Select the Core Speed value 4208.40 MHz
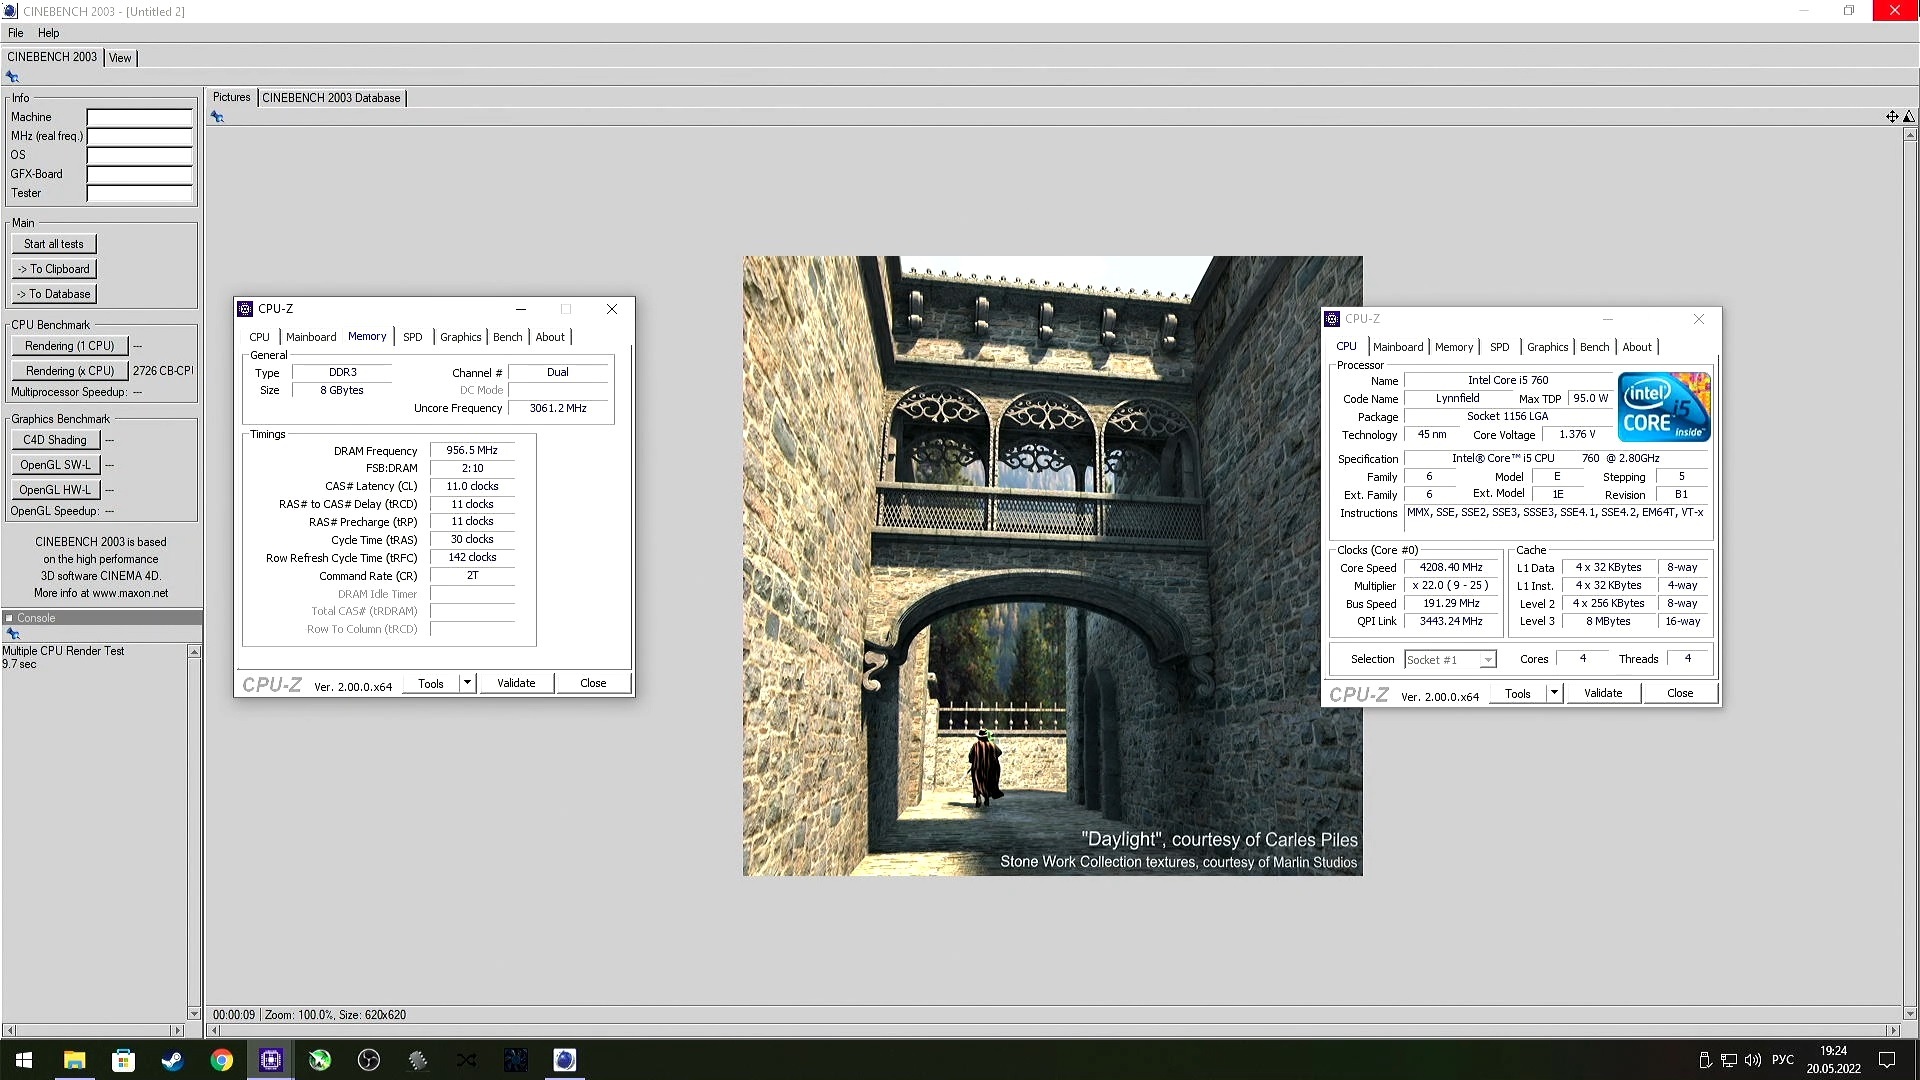 click(1451, 567)
